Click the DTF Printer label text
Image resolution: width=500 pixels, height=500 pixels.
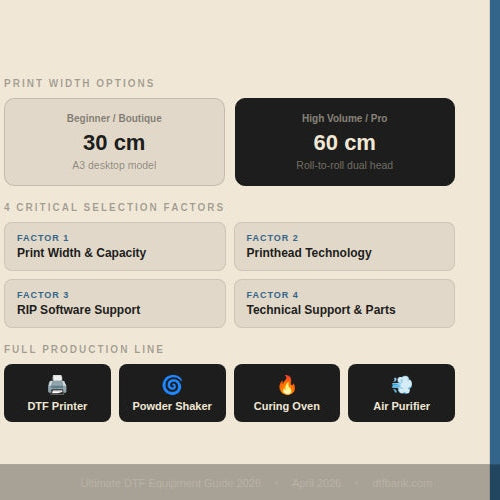coord(57,406)
